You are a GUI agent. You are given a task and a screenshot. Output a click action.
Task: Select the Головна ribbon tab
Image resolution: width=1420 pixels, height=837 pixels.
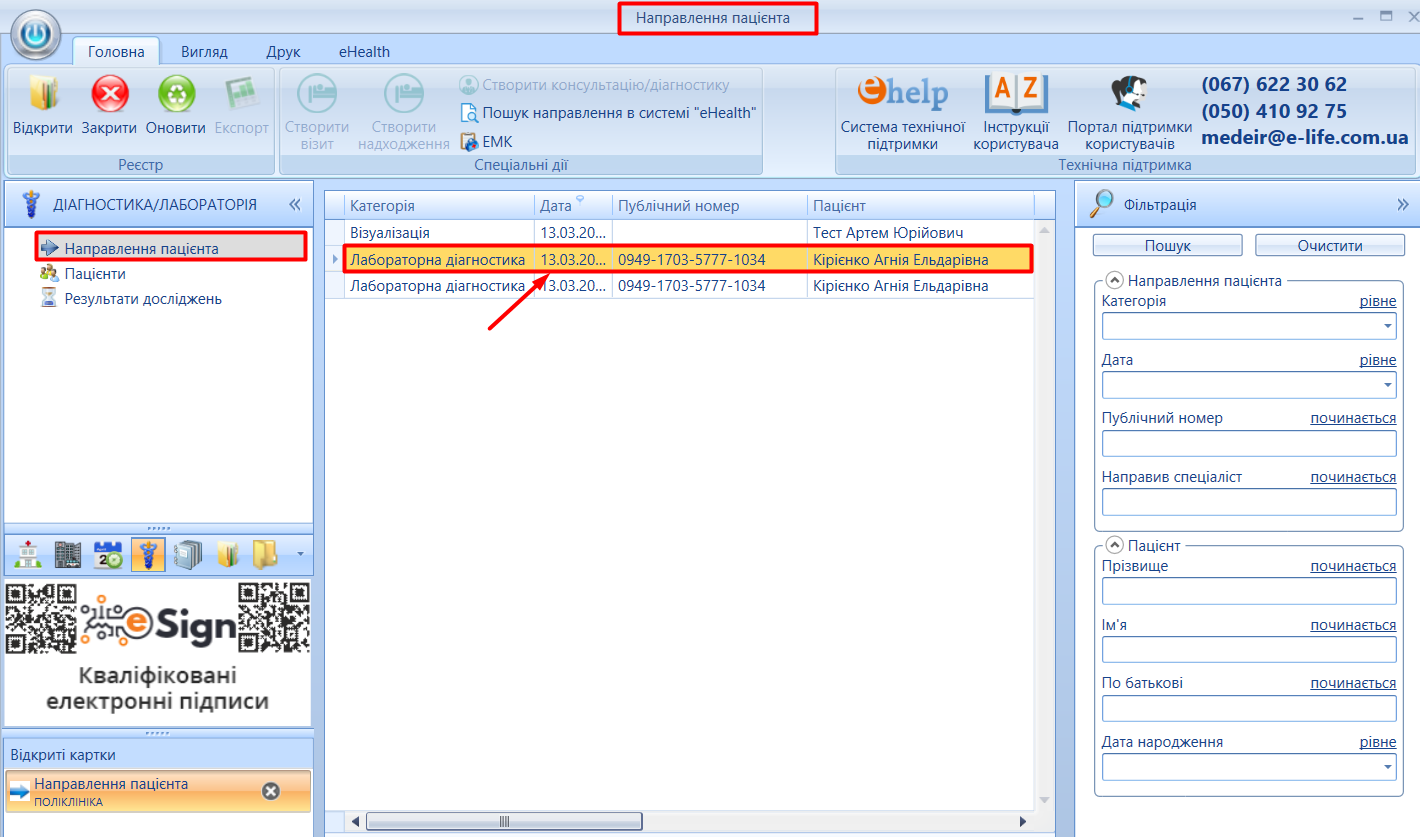pyautogui.click(x=116, y=52)
